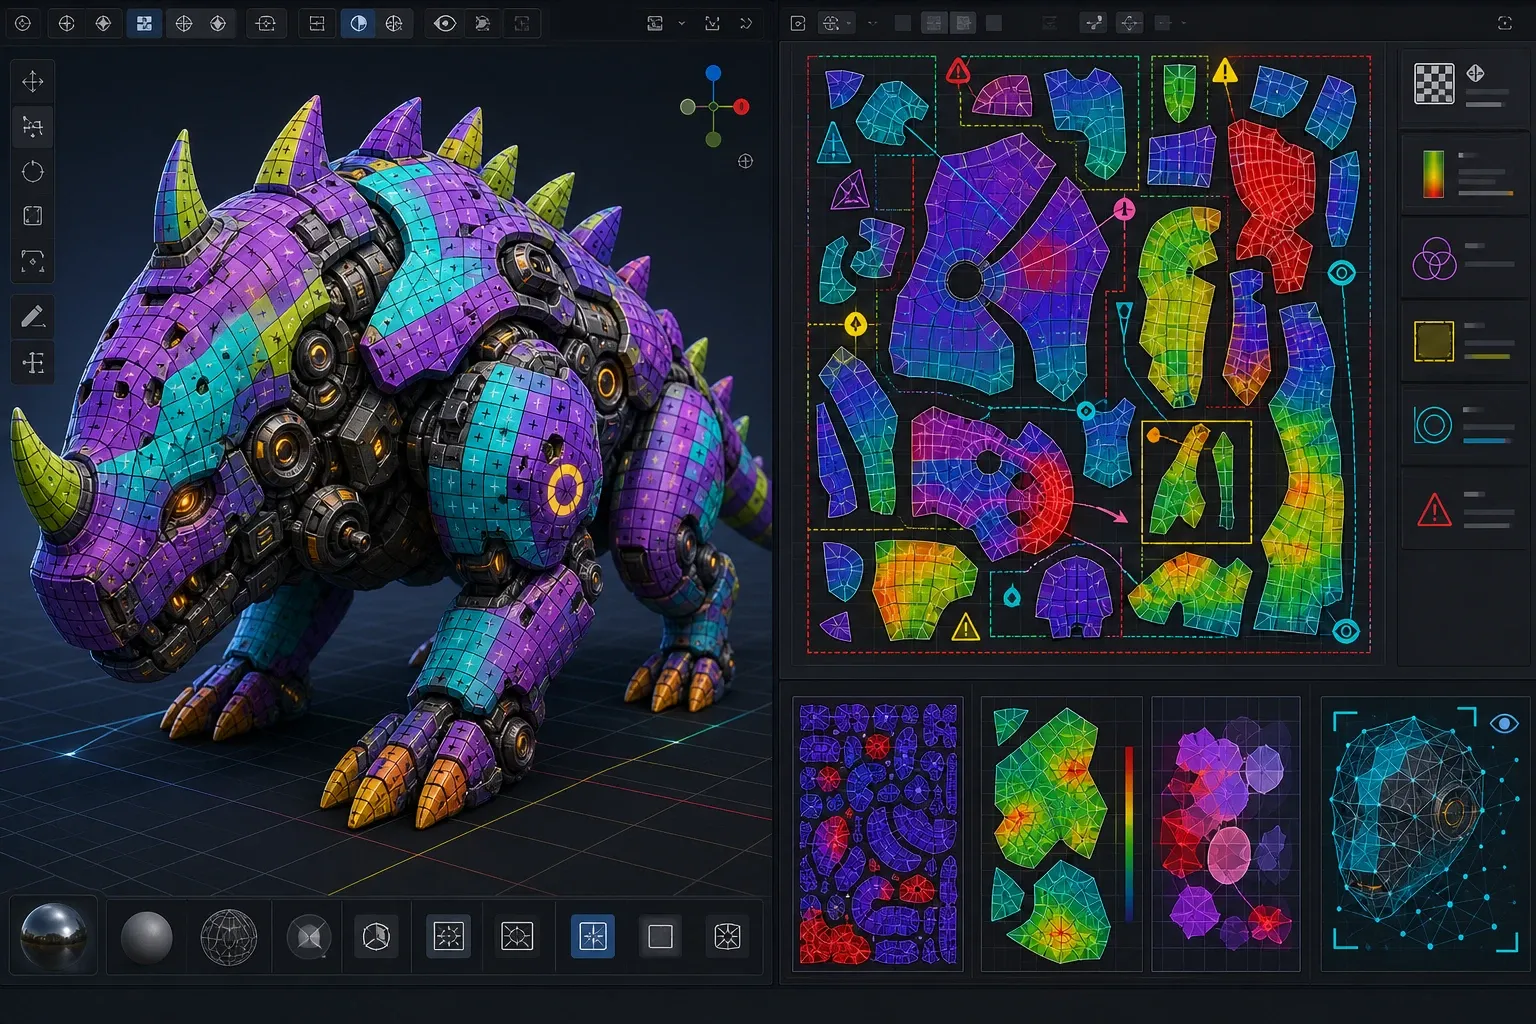The image size is (1536, 1024).
Task: Toggle the cyan eye marker beside the red UV island
Action: 1342,272
